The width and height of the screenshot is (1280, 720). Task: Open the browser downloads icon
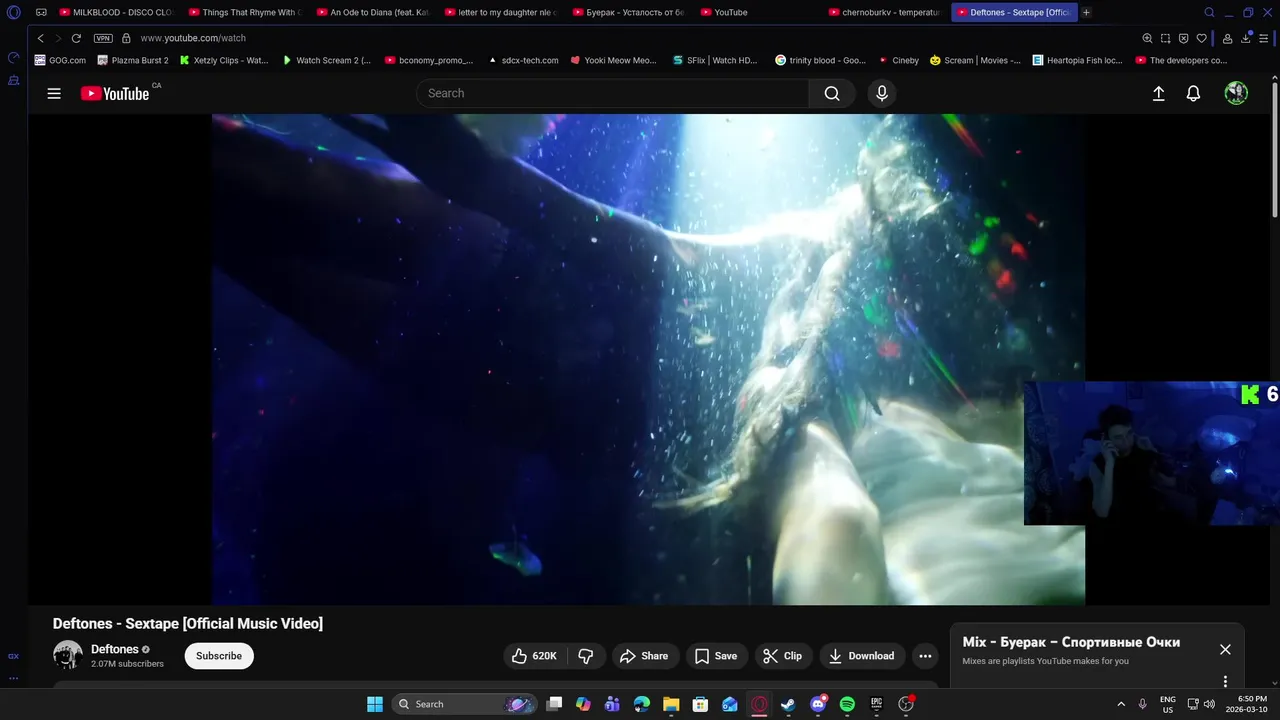point(1246,38)
